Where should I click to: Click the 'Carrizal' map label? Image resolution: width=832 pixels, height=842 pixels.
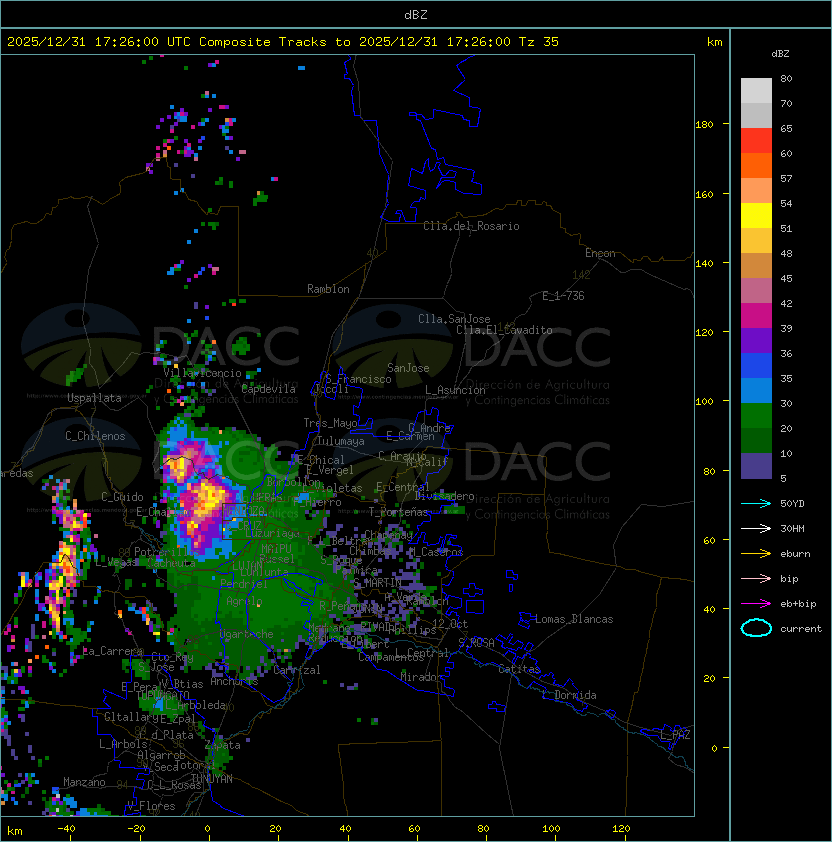coord(296,670)
